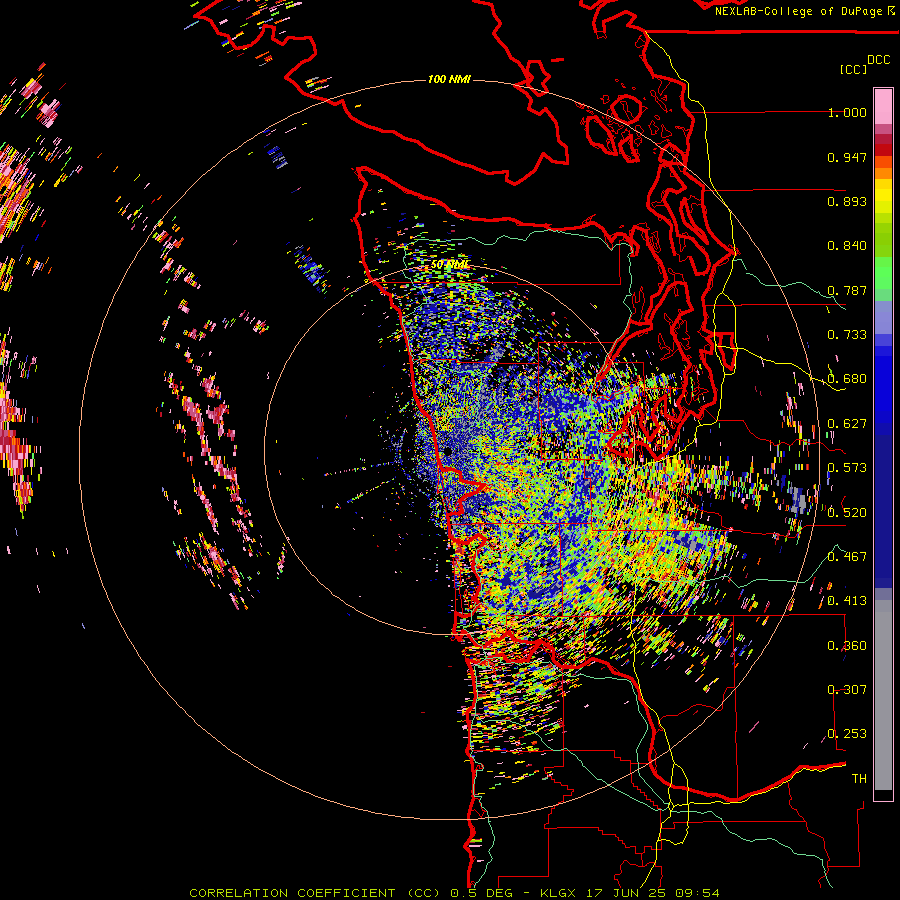Select the 0.787 scale value

(847, 290)
